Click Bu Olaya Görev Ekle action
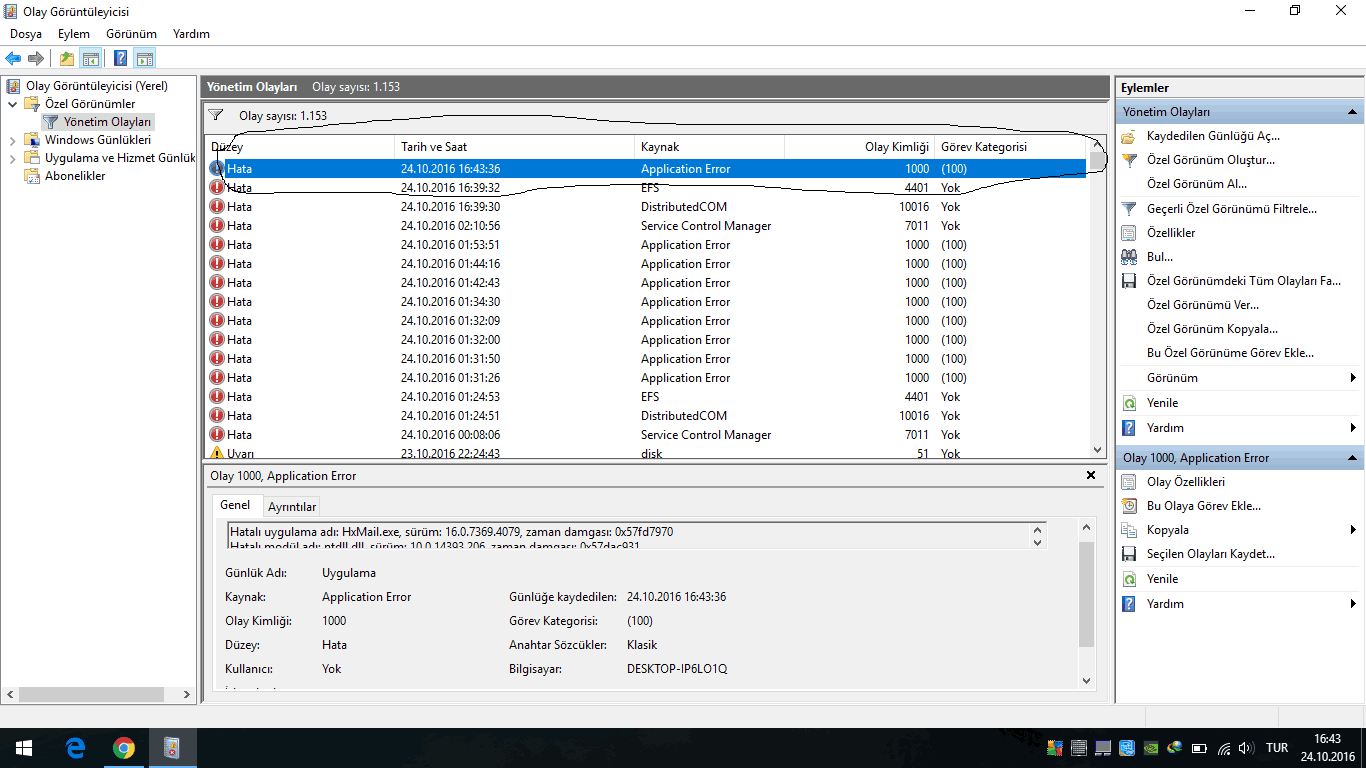The width and height of the screenshot is (1366, 768). (1203, 506)
